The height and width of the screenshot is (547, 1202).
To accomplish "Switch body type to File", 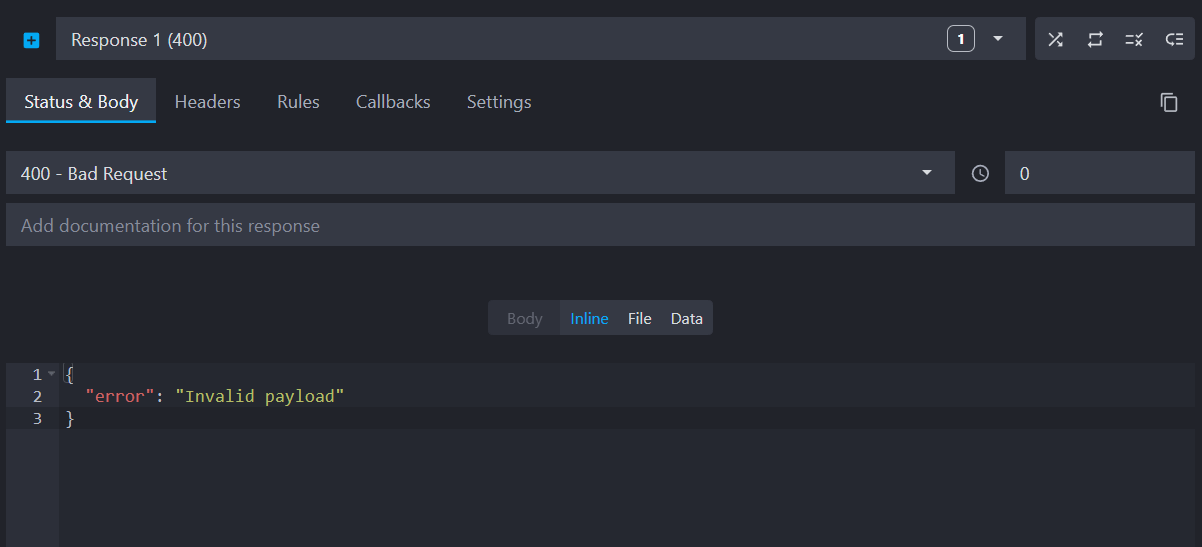I will [639, 318].
